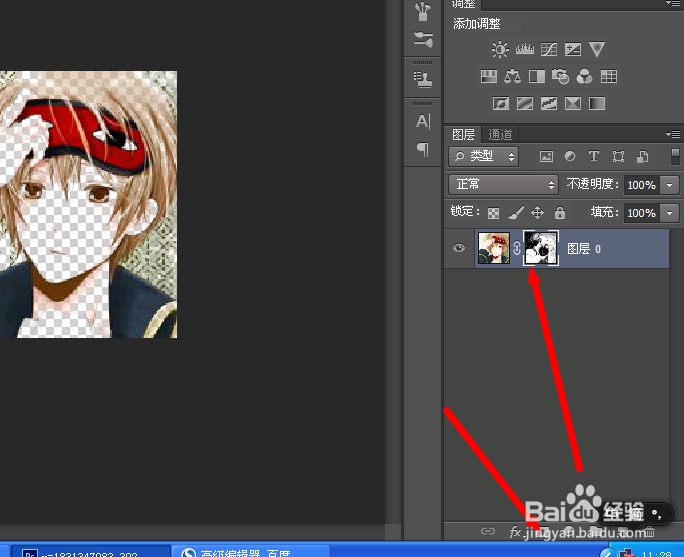
Task: Filter layers by shape layers
Action: click(x=618, y=157)
